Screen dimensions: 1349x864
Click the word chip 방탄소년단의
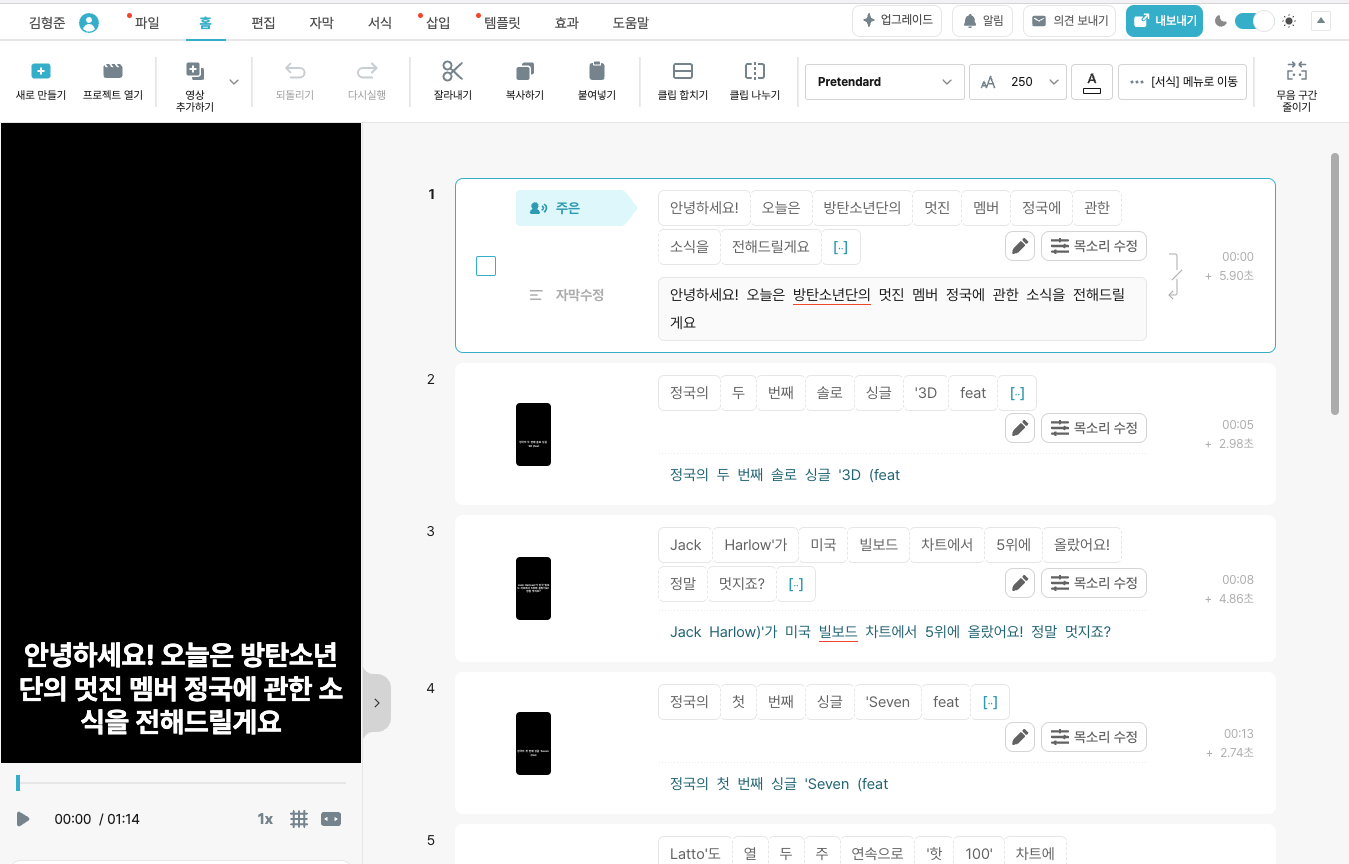click(x=862, y=208)
